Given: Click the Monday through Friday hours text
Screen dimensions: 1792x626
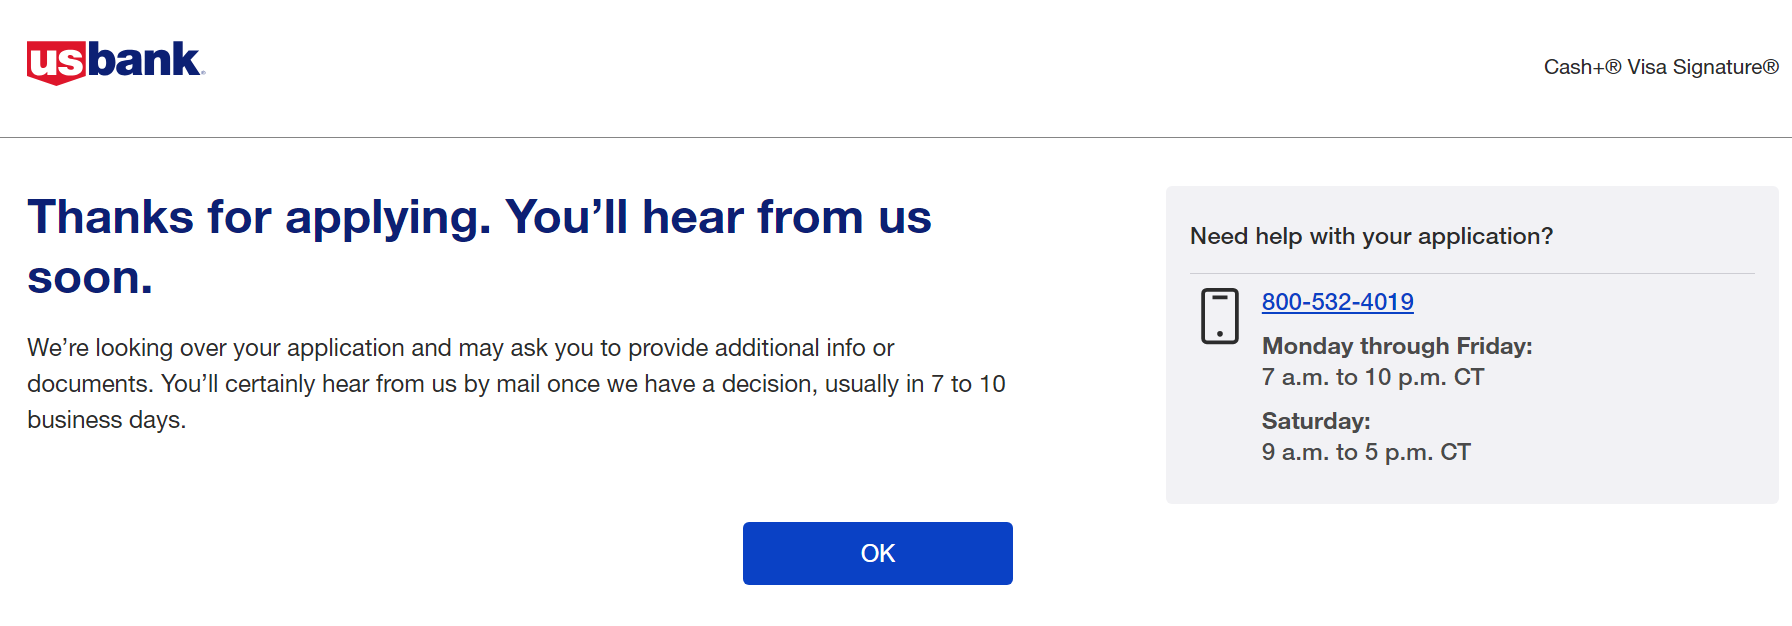Looking at the screenshot, I should click(x=1396, y=346).
